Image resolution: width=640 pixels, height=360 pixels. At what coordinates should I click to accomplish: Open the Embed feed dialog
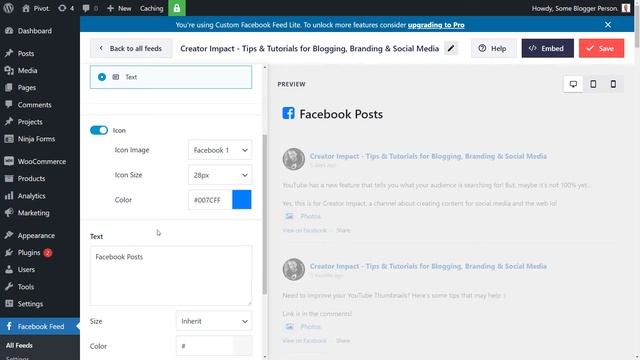point(547,48)
